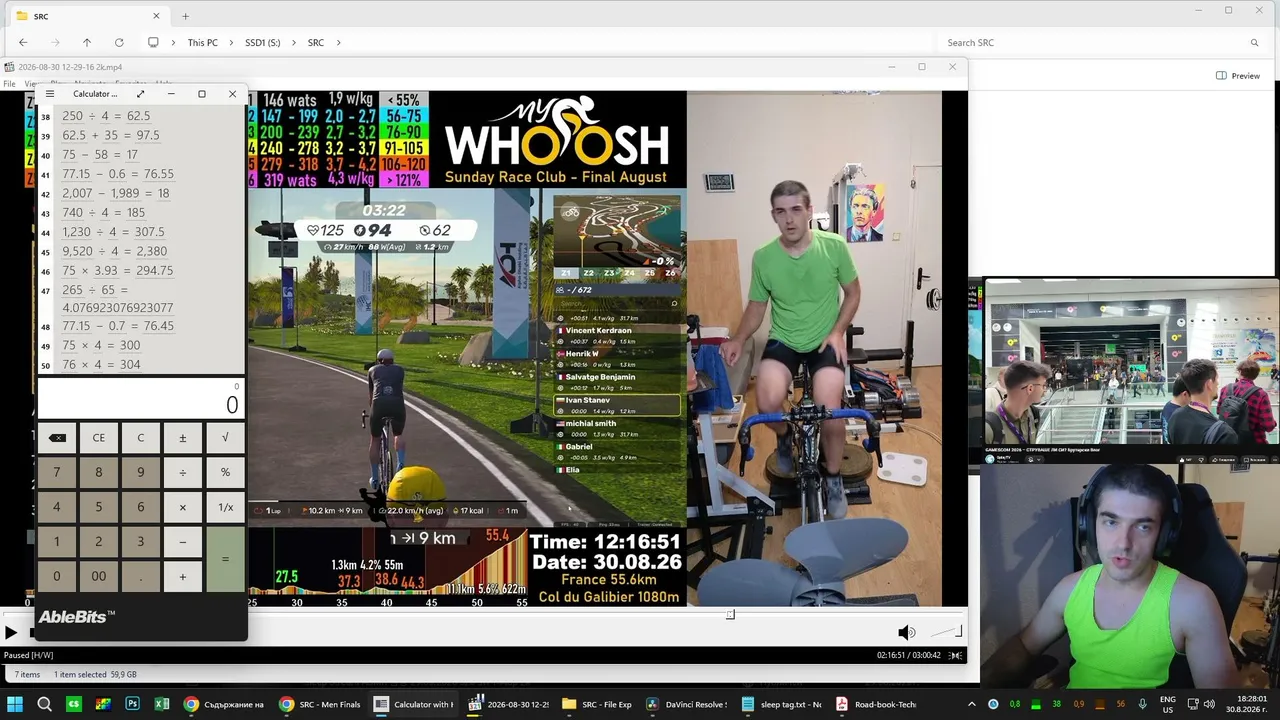Screen dimensions: 1280x720
Task: Click the square root key
Action: tap(225, 438)
